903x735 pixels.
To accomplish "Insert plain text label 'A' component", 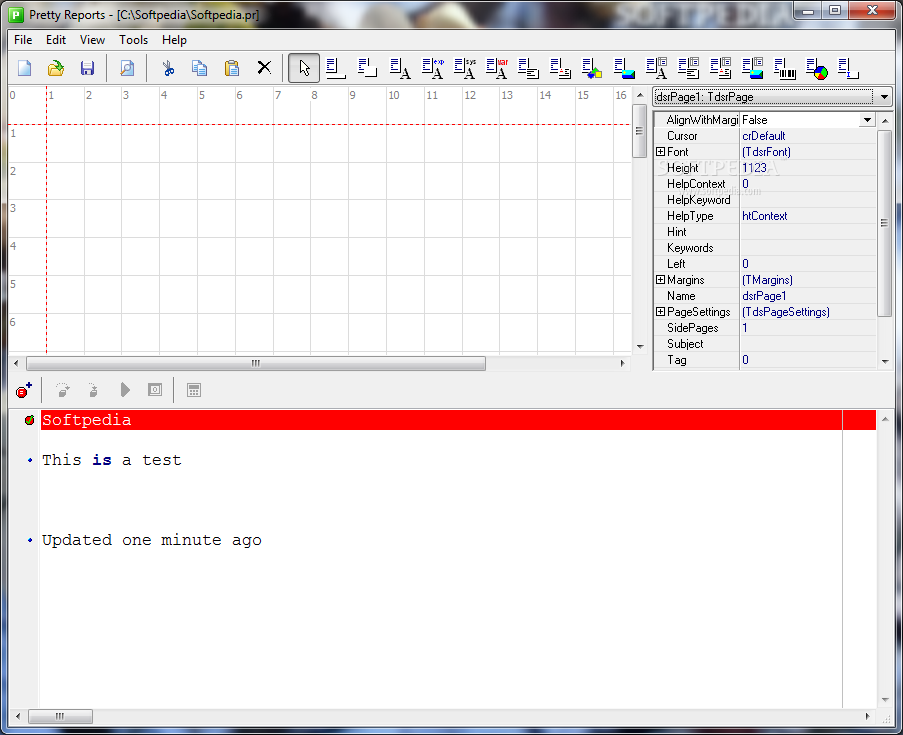I will tap(400, 69).
